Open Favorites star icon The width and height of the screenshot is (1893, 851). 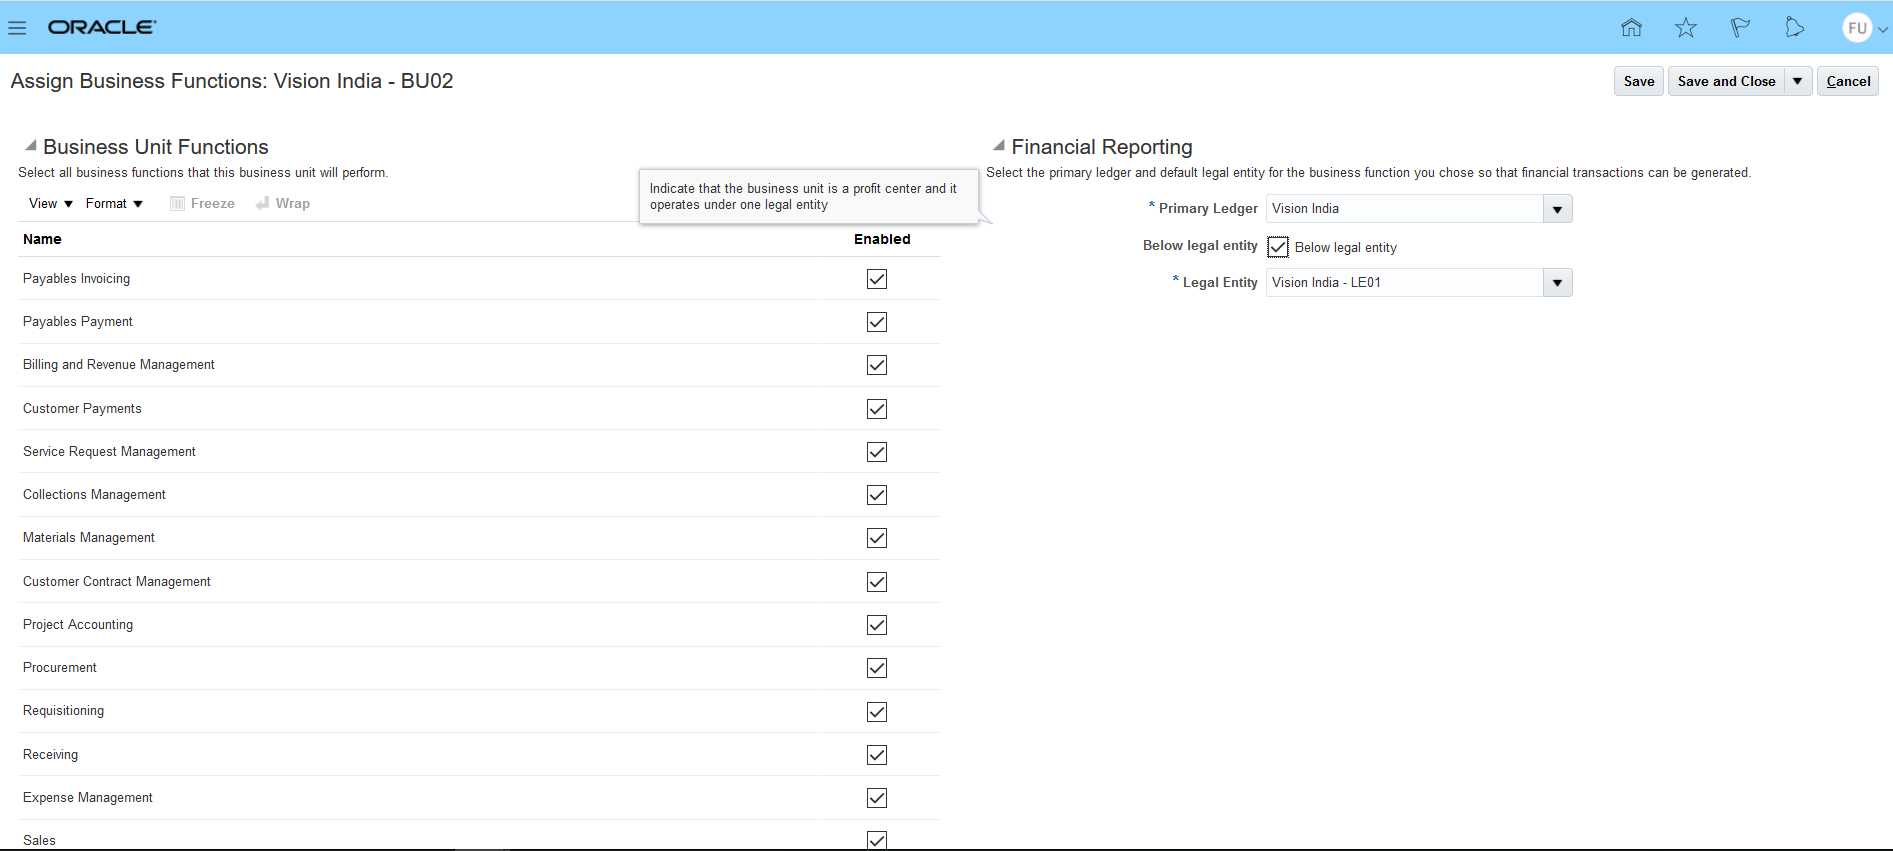pos(1686,28)
